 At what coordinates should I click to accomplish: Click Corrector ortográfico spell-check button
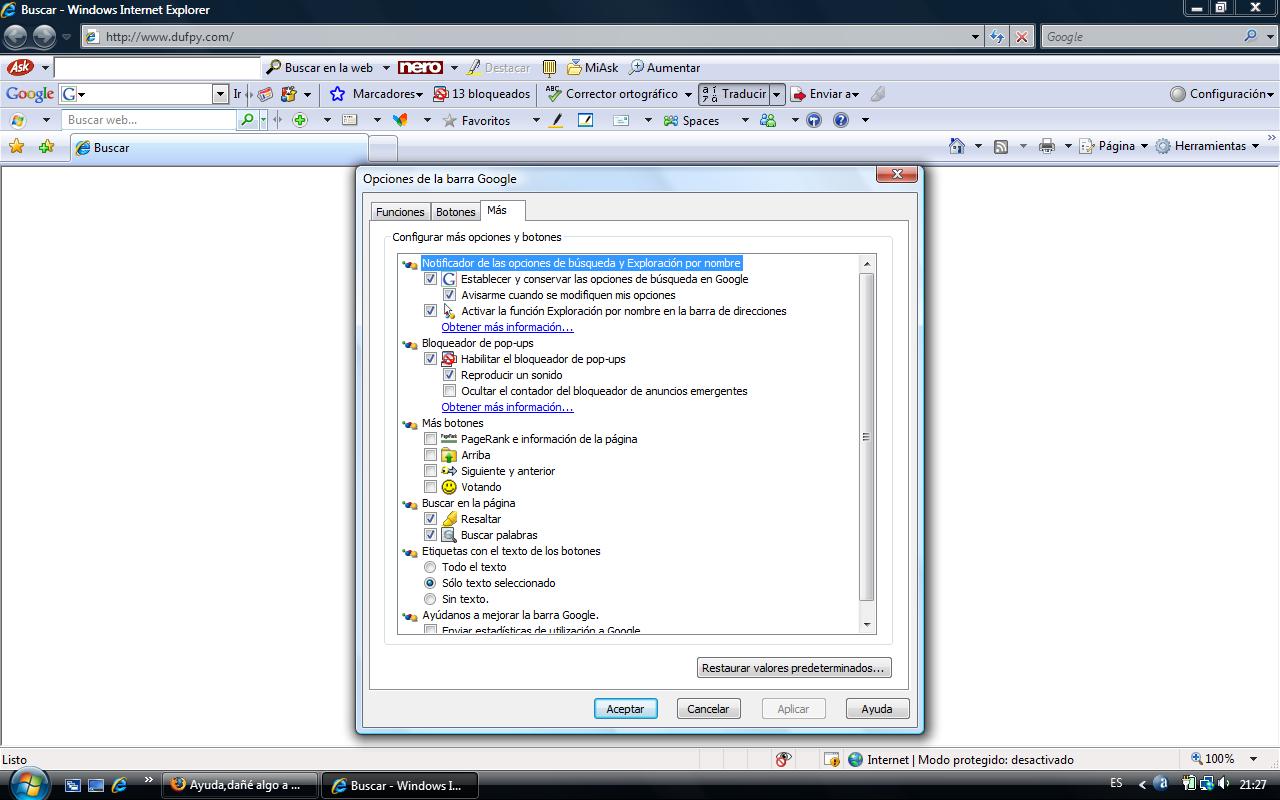612,94
